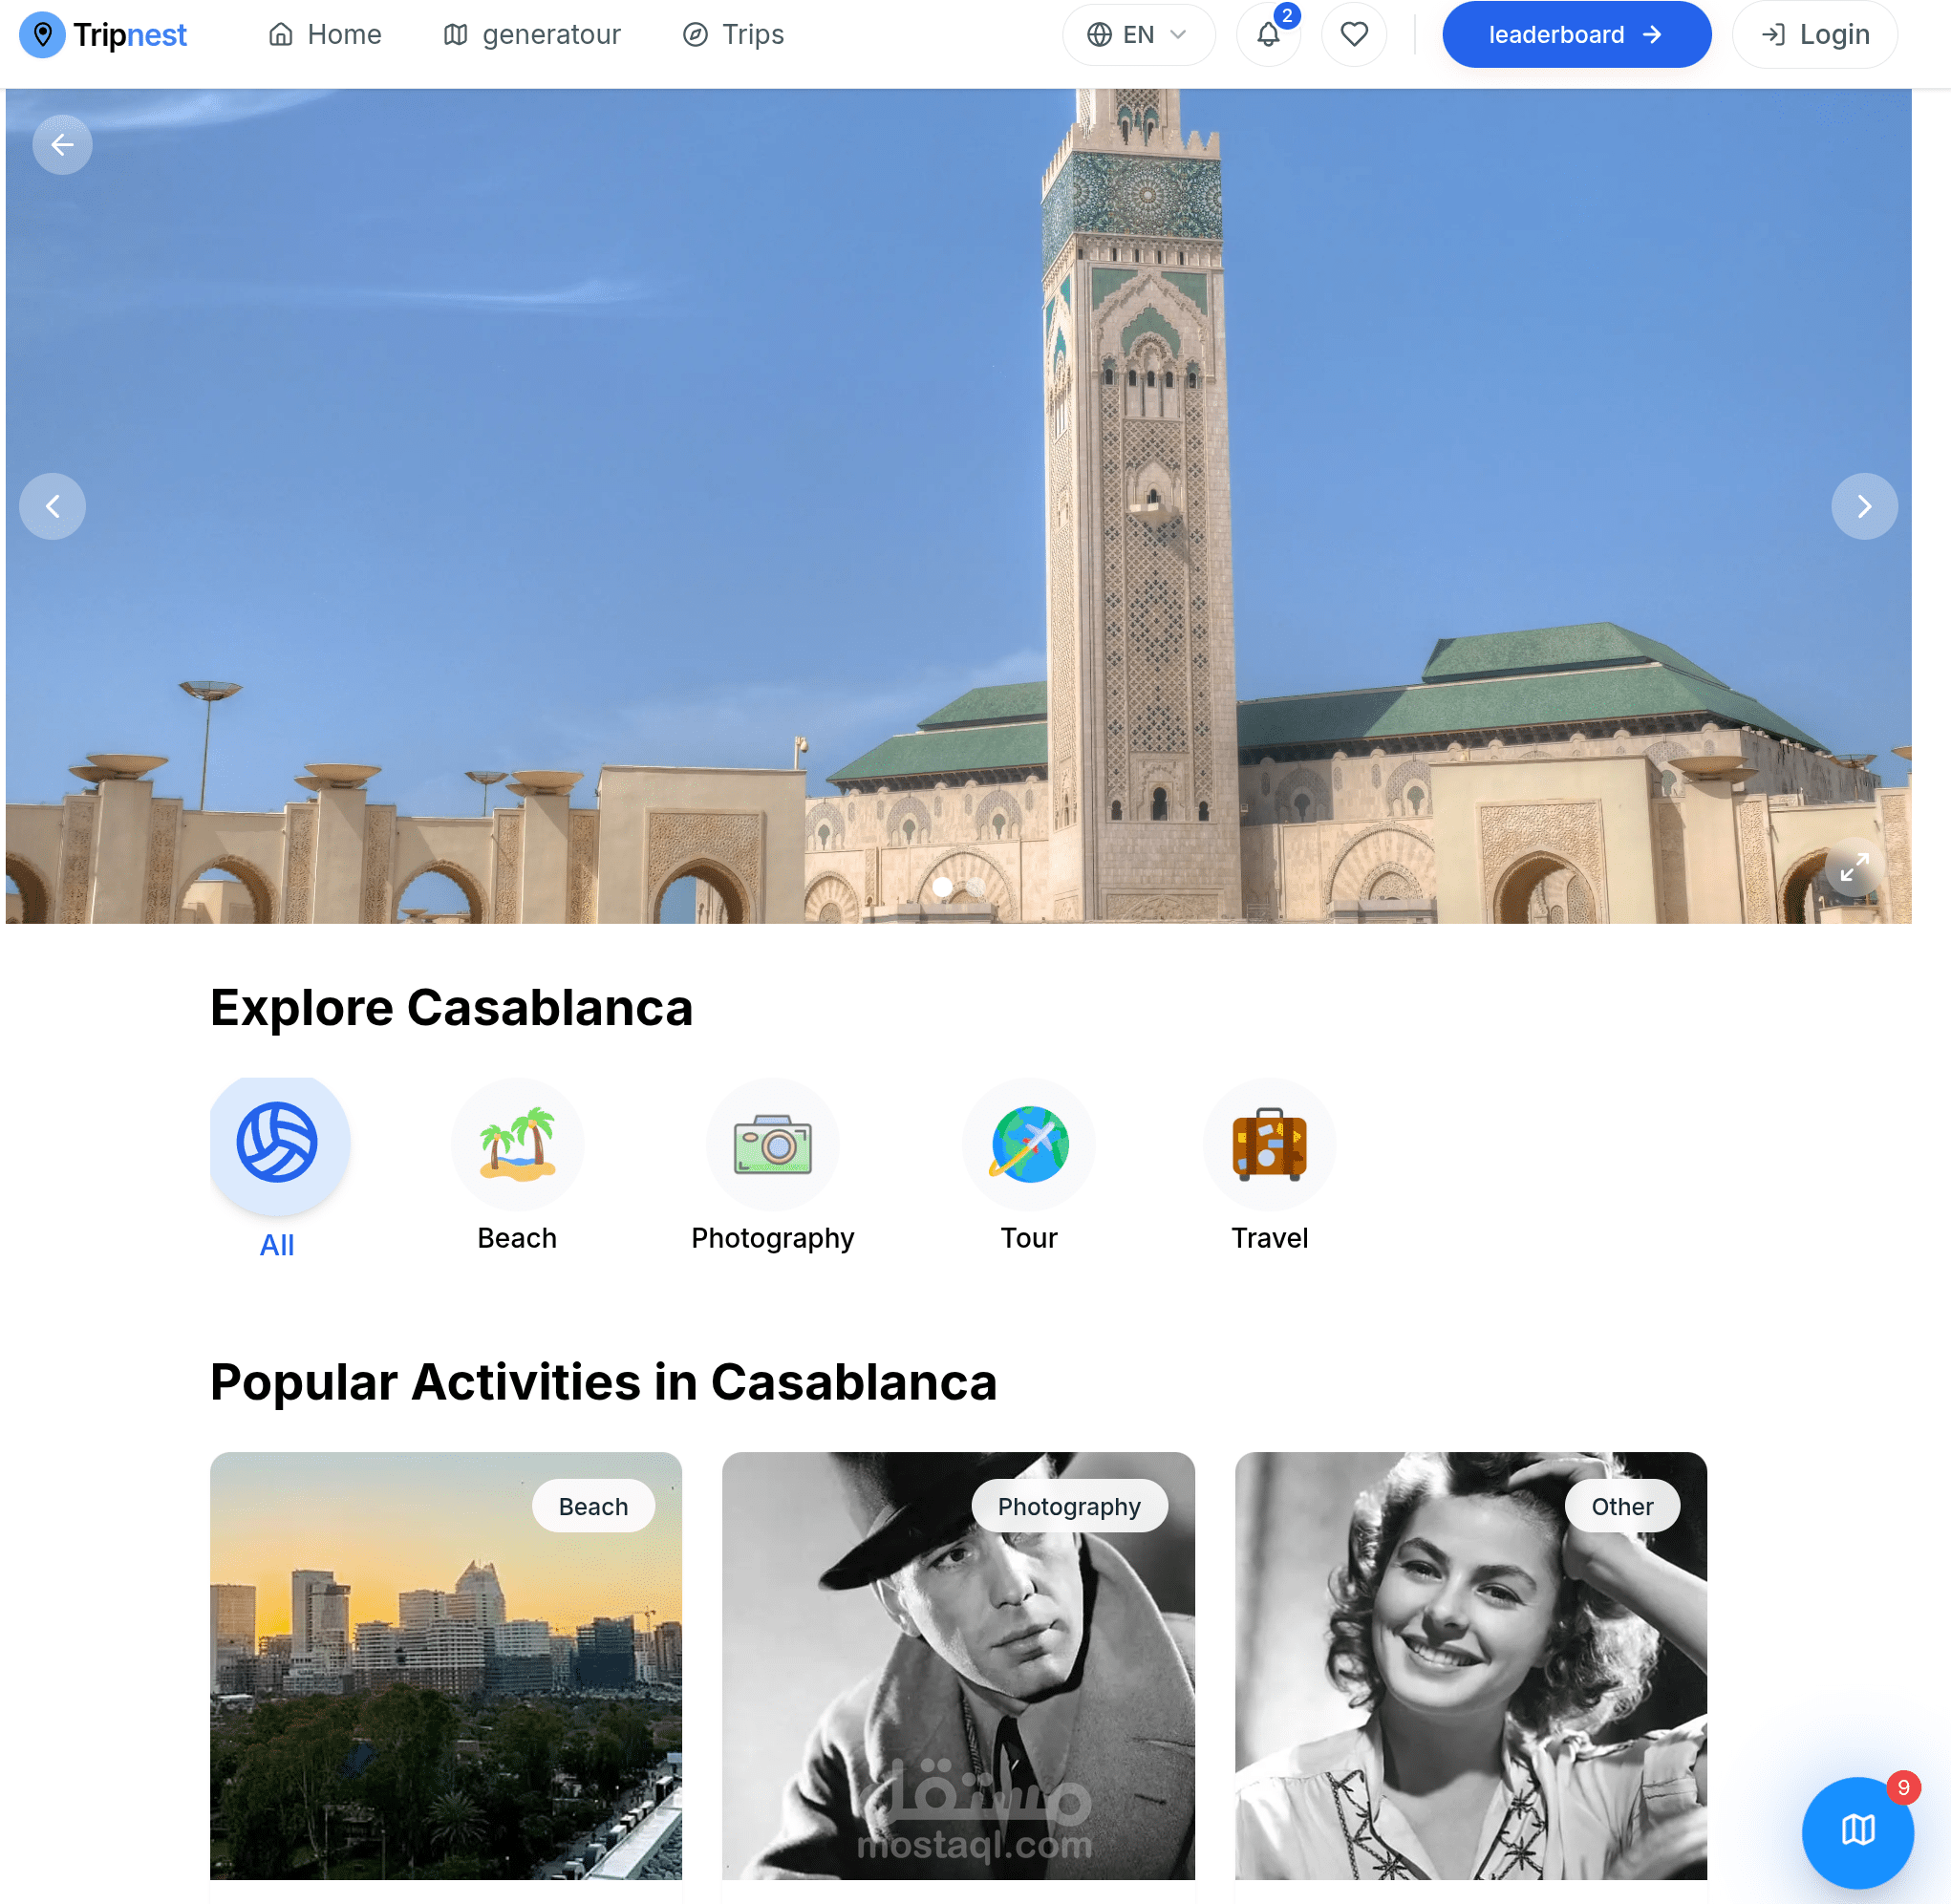Choose the Tour globe category
1951x1904 pixels.
1029,1145
